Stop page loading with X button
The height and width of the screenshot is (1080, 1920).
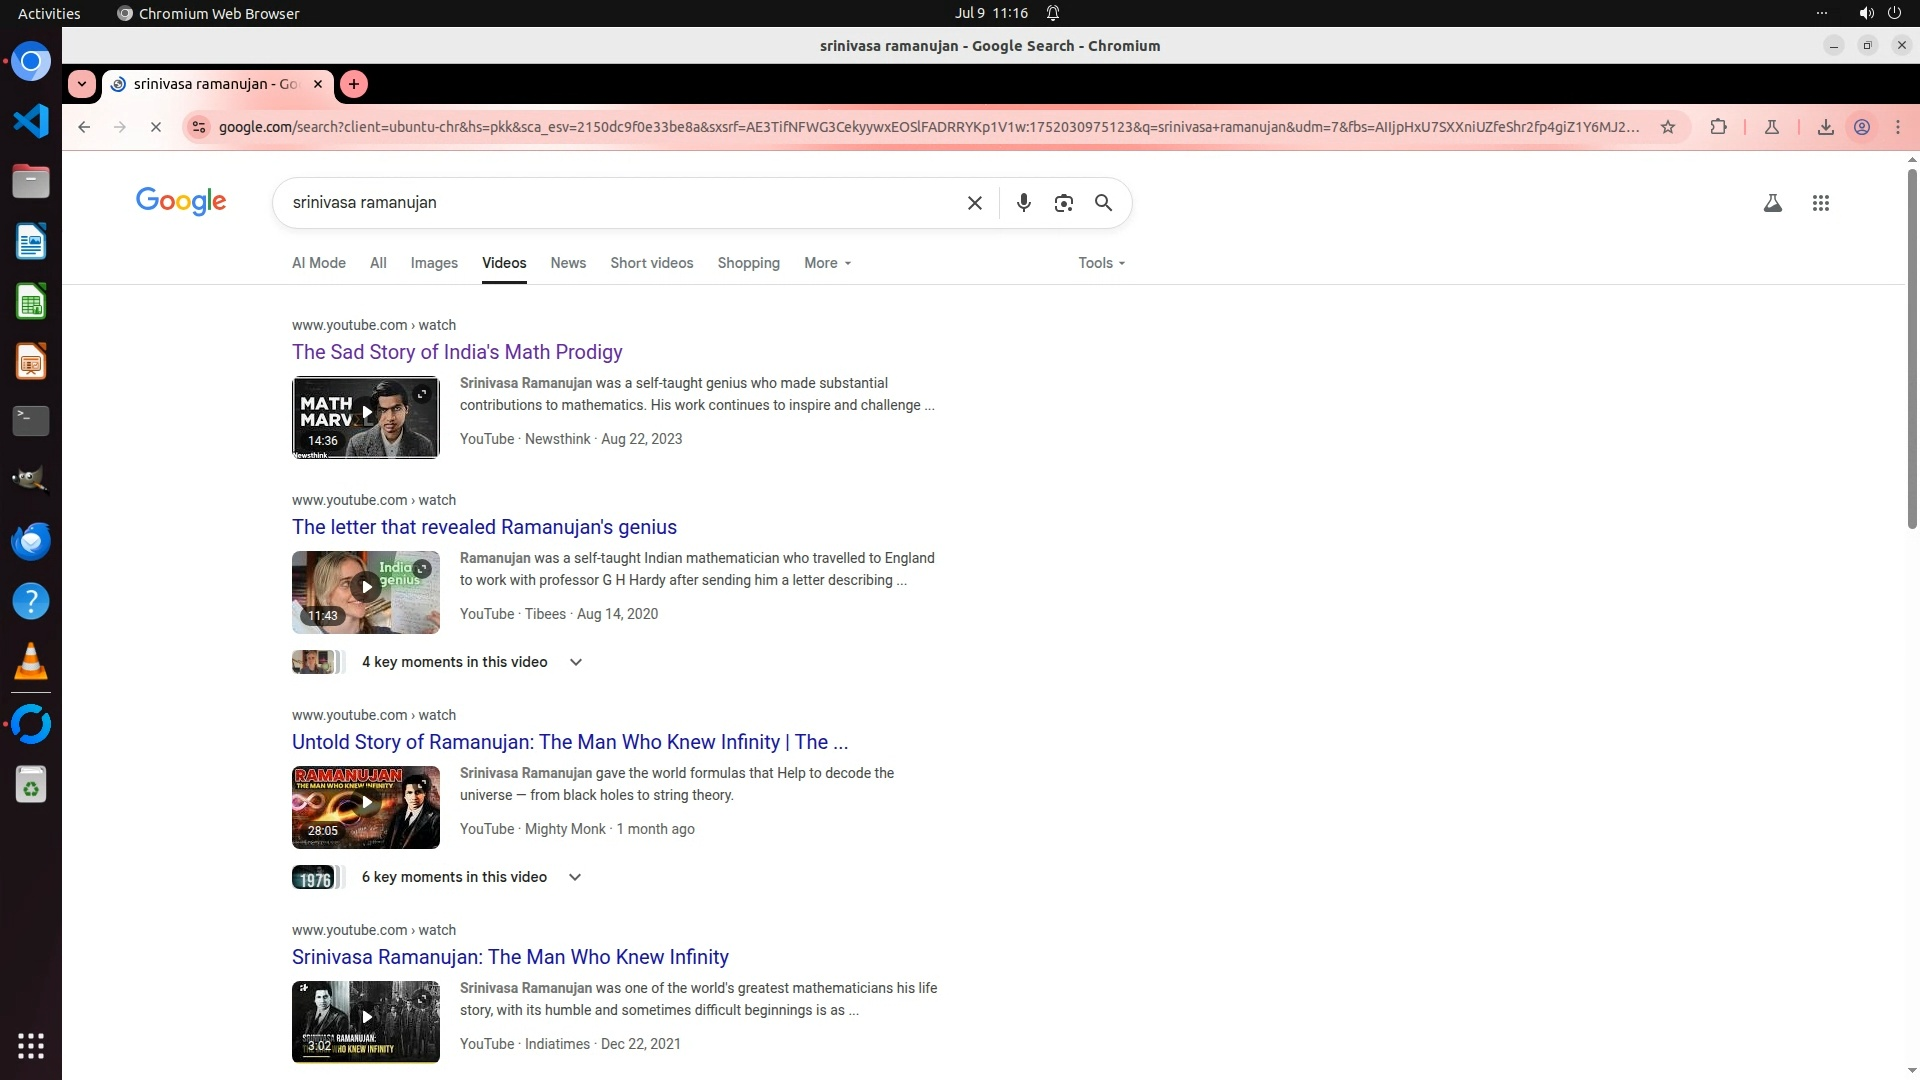pos(155,127)
